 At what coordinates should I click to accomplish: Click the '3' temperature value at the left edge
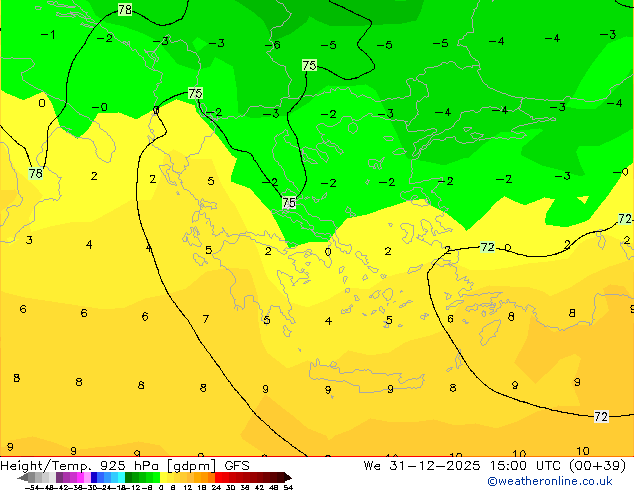(29, 240)
